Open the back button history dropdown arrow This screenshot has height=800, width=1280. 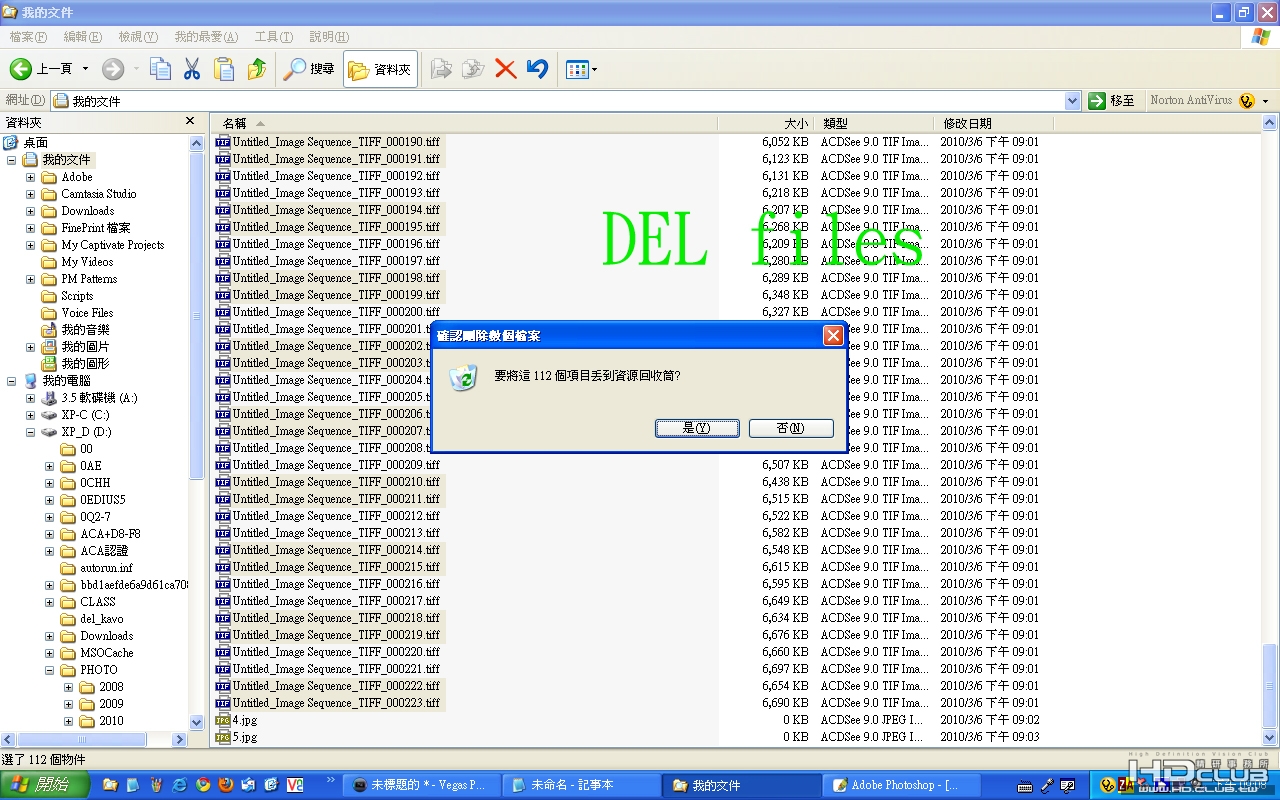(85, 69)
